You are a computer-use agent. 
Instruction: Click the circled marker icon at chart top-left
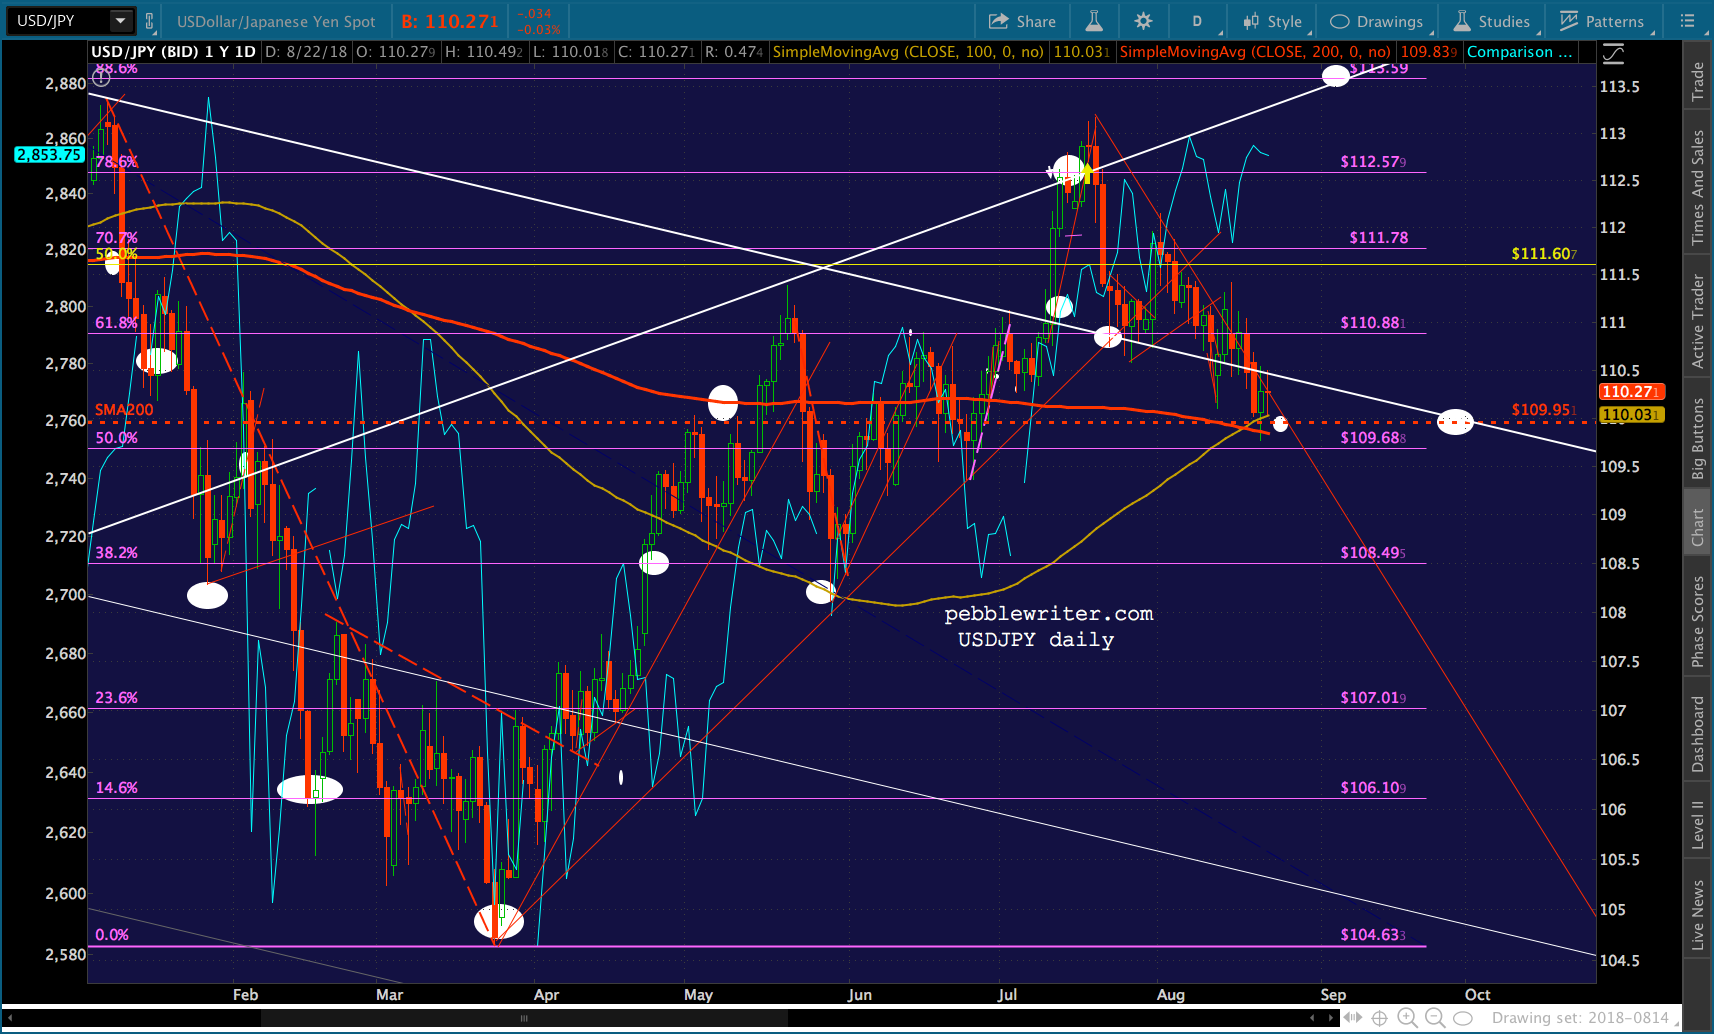[101, 78]
